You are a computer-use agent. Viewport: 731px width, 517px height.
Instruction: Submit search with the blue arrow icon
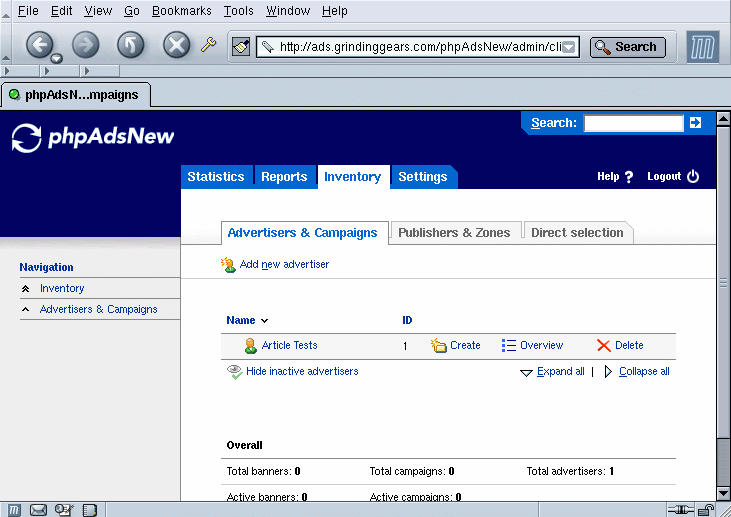point(695,123)
